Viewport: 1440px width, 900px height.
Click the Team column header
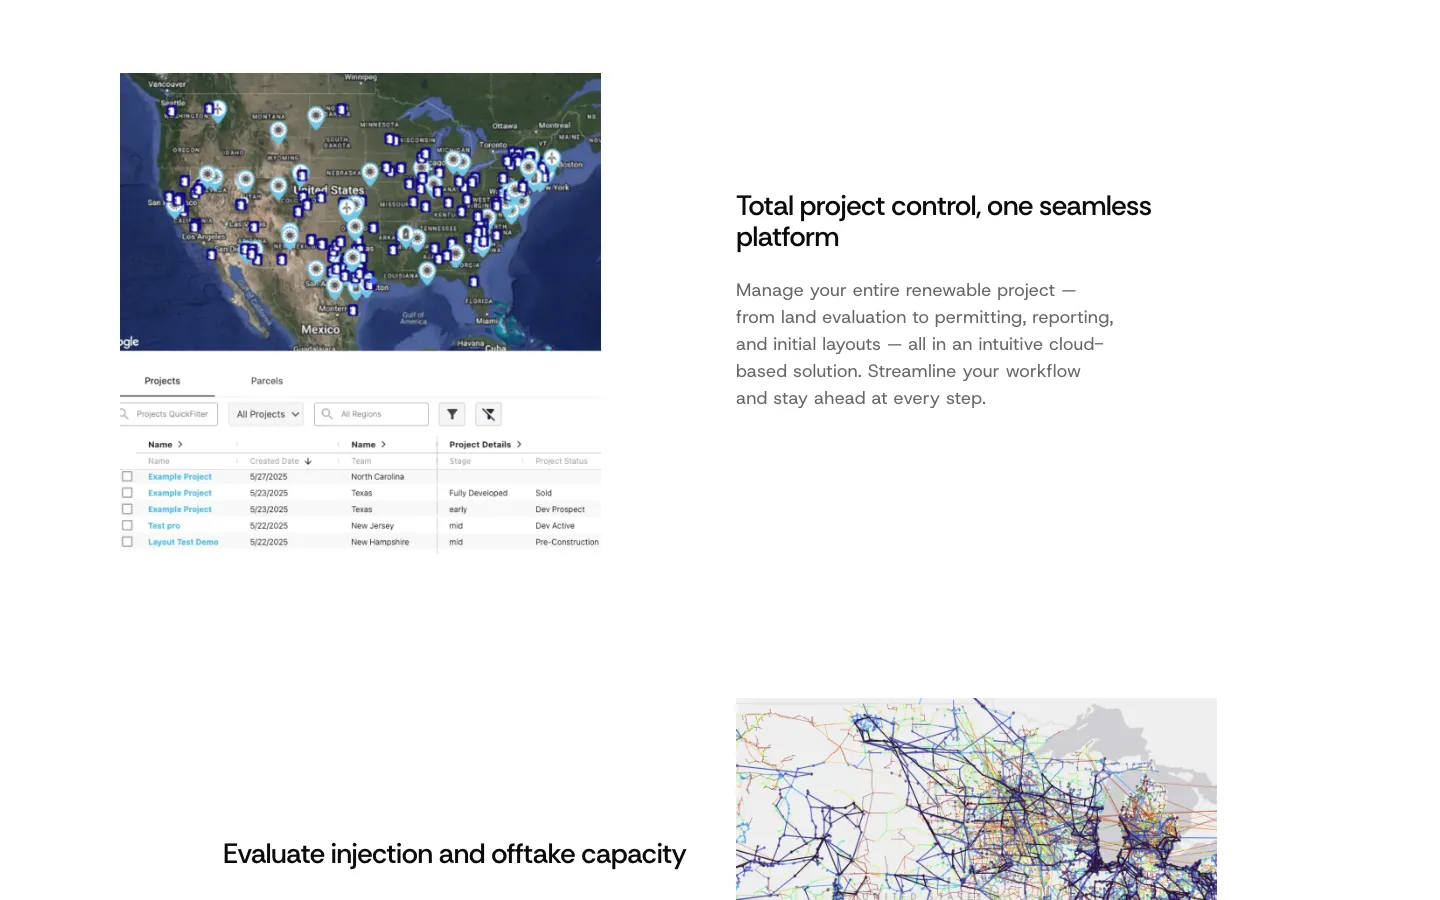tap(361, 461)
